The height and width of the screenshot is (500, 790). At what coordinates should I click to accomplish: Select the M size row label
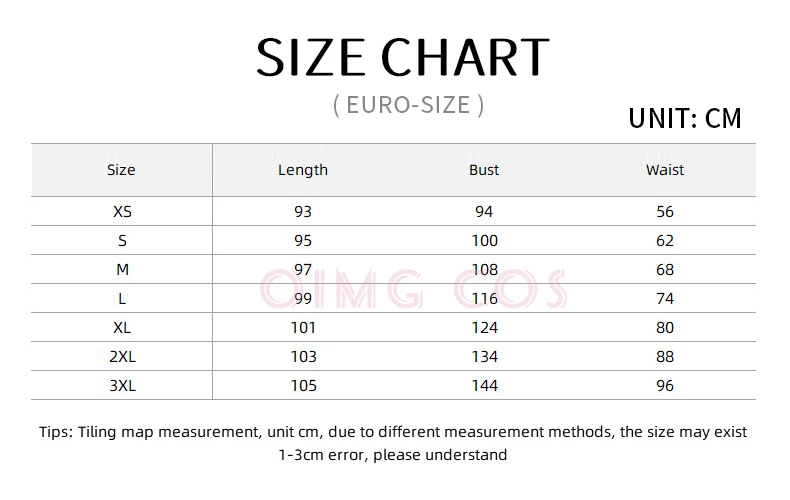click(x=122, y=270)
